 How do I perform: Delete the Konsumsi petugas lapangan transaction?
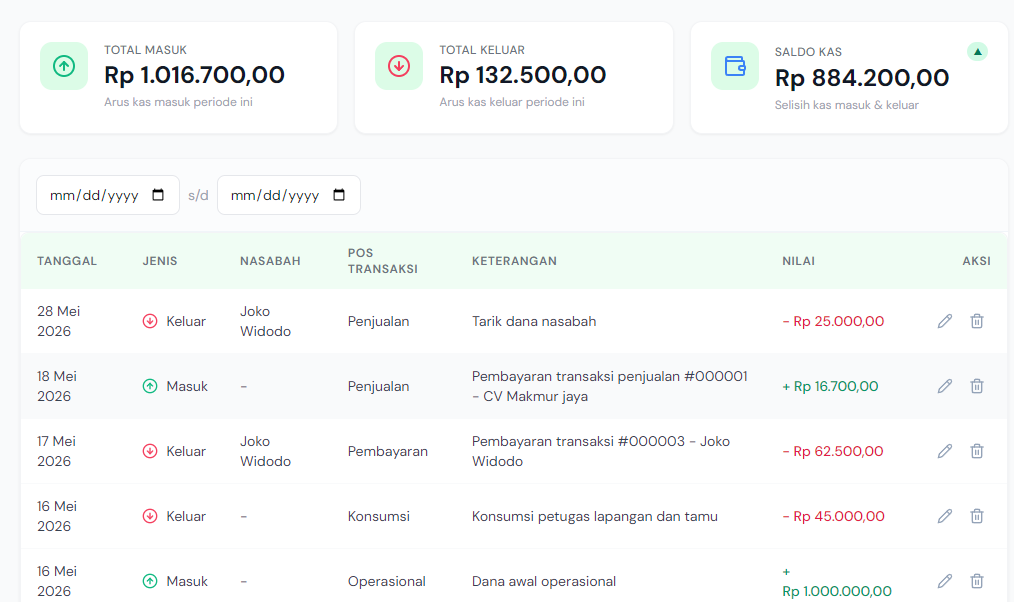[976, 516]
